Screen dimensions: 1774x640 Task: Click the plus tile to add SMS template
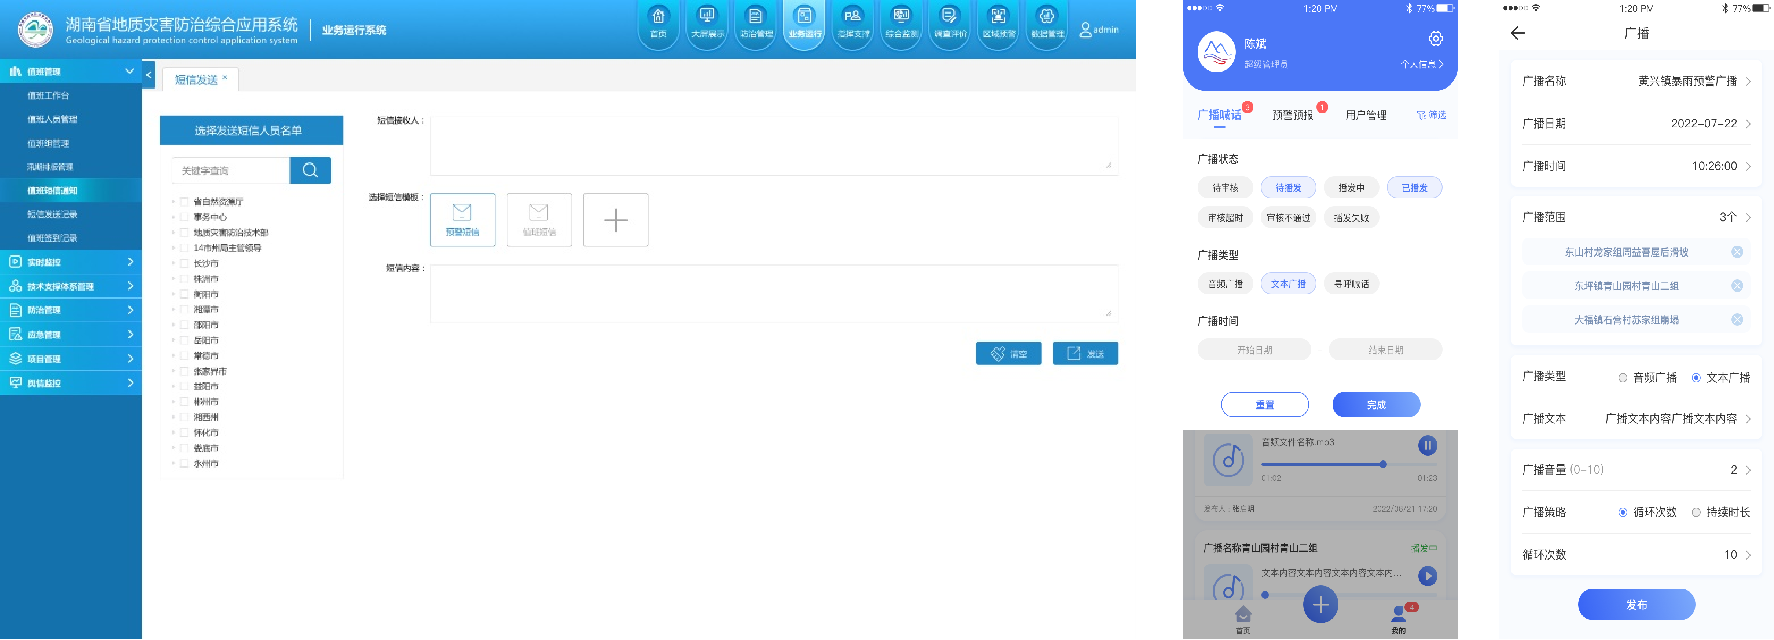(x=616, y=219)
